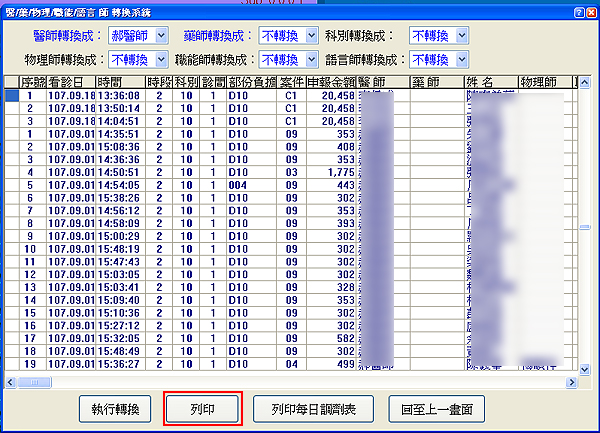Screen dimensions: 600x433
Task: Click the 看診日 column header
Action: tap(70, 81)
